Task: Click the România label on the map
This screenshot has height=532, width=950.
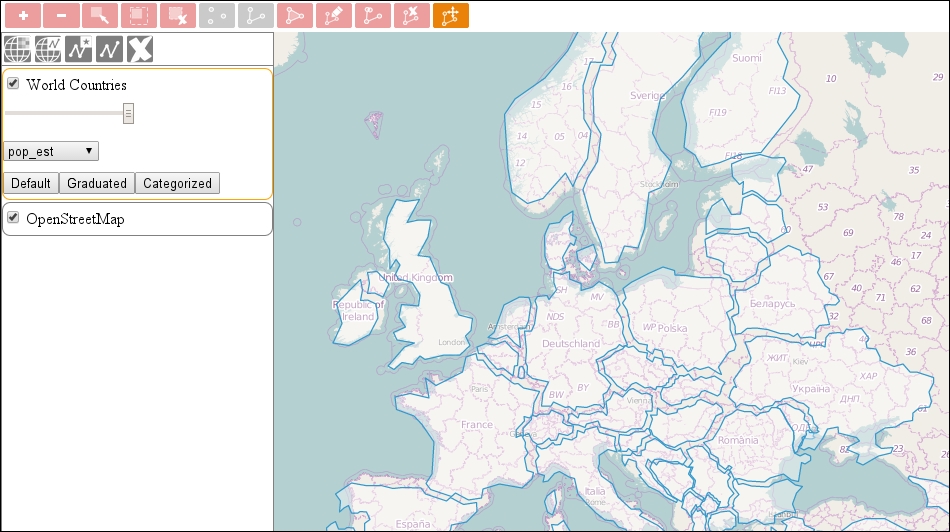Action: 738,441
